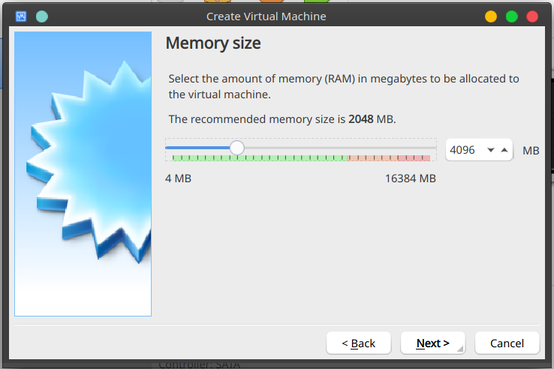Increase memory with the spinbox up arrow
This screenshot has width=554, height=369.
coord(505,150)
